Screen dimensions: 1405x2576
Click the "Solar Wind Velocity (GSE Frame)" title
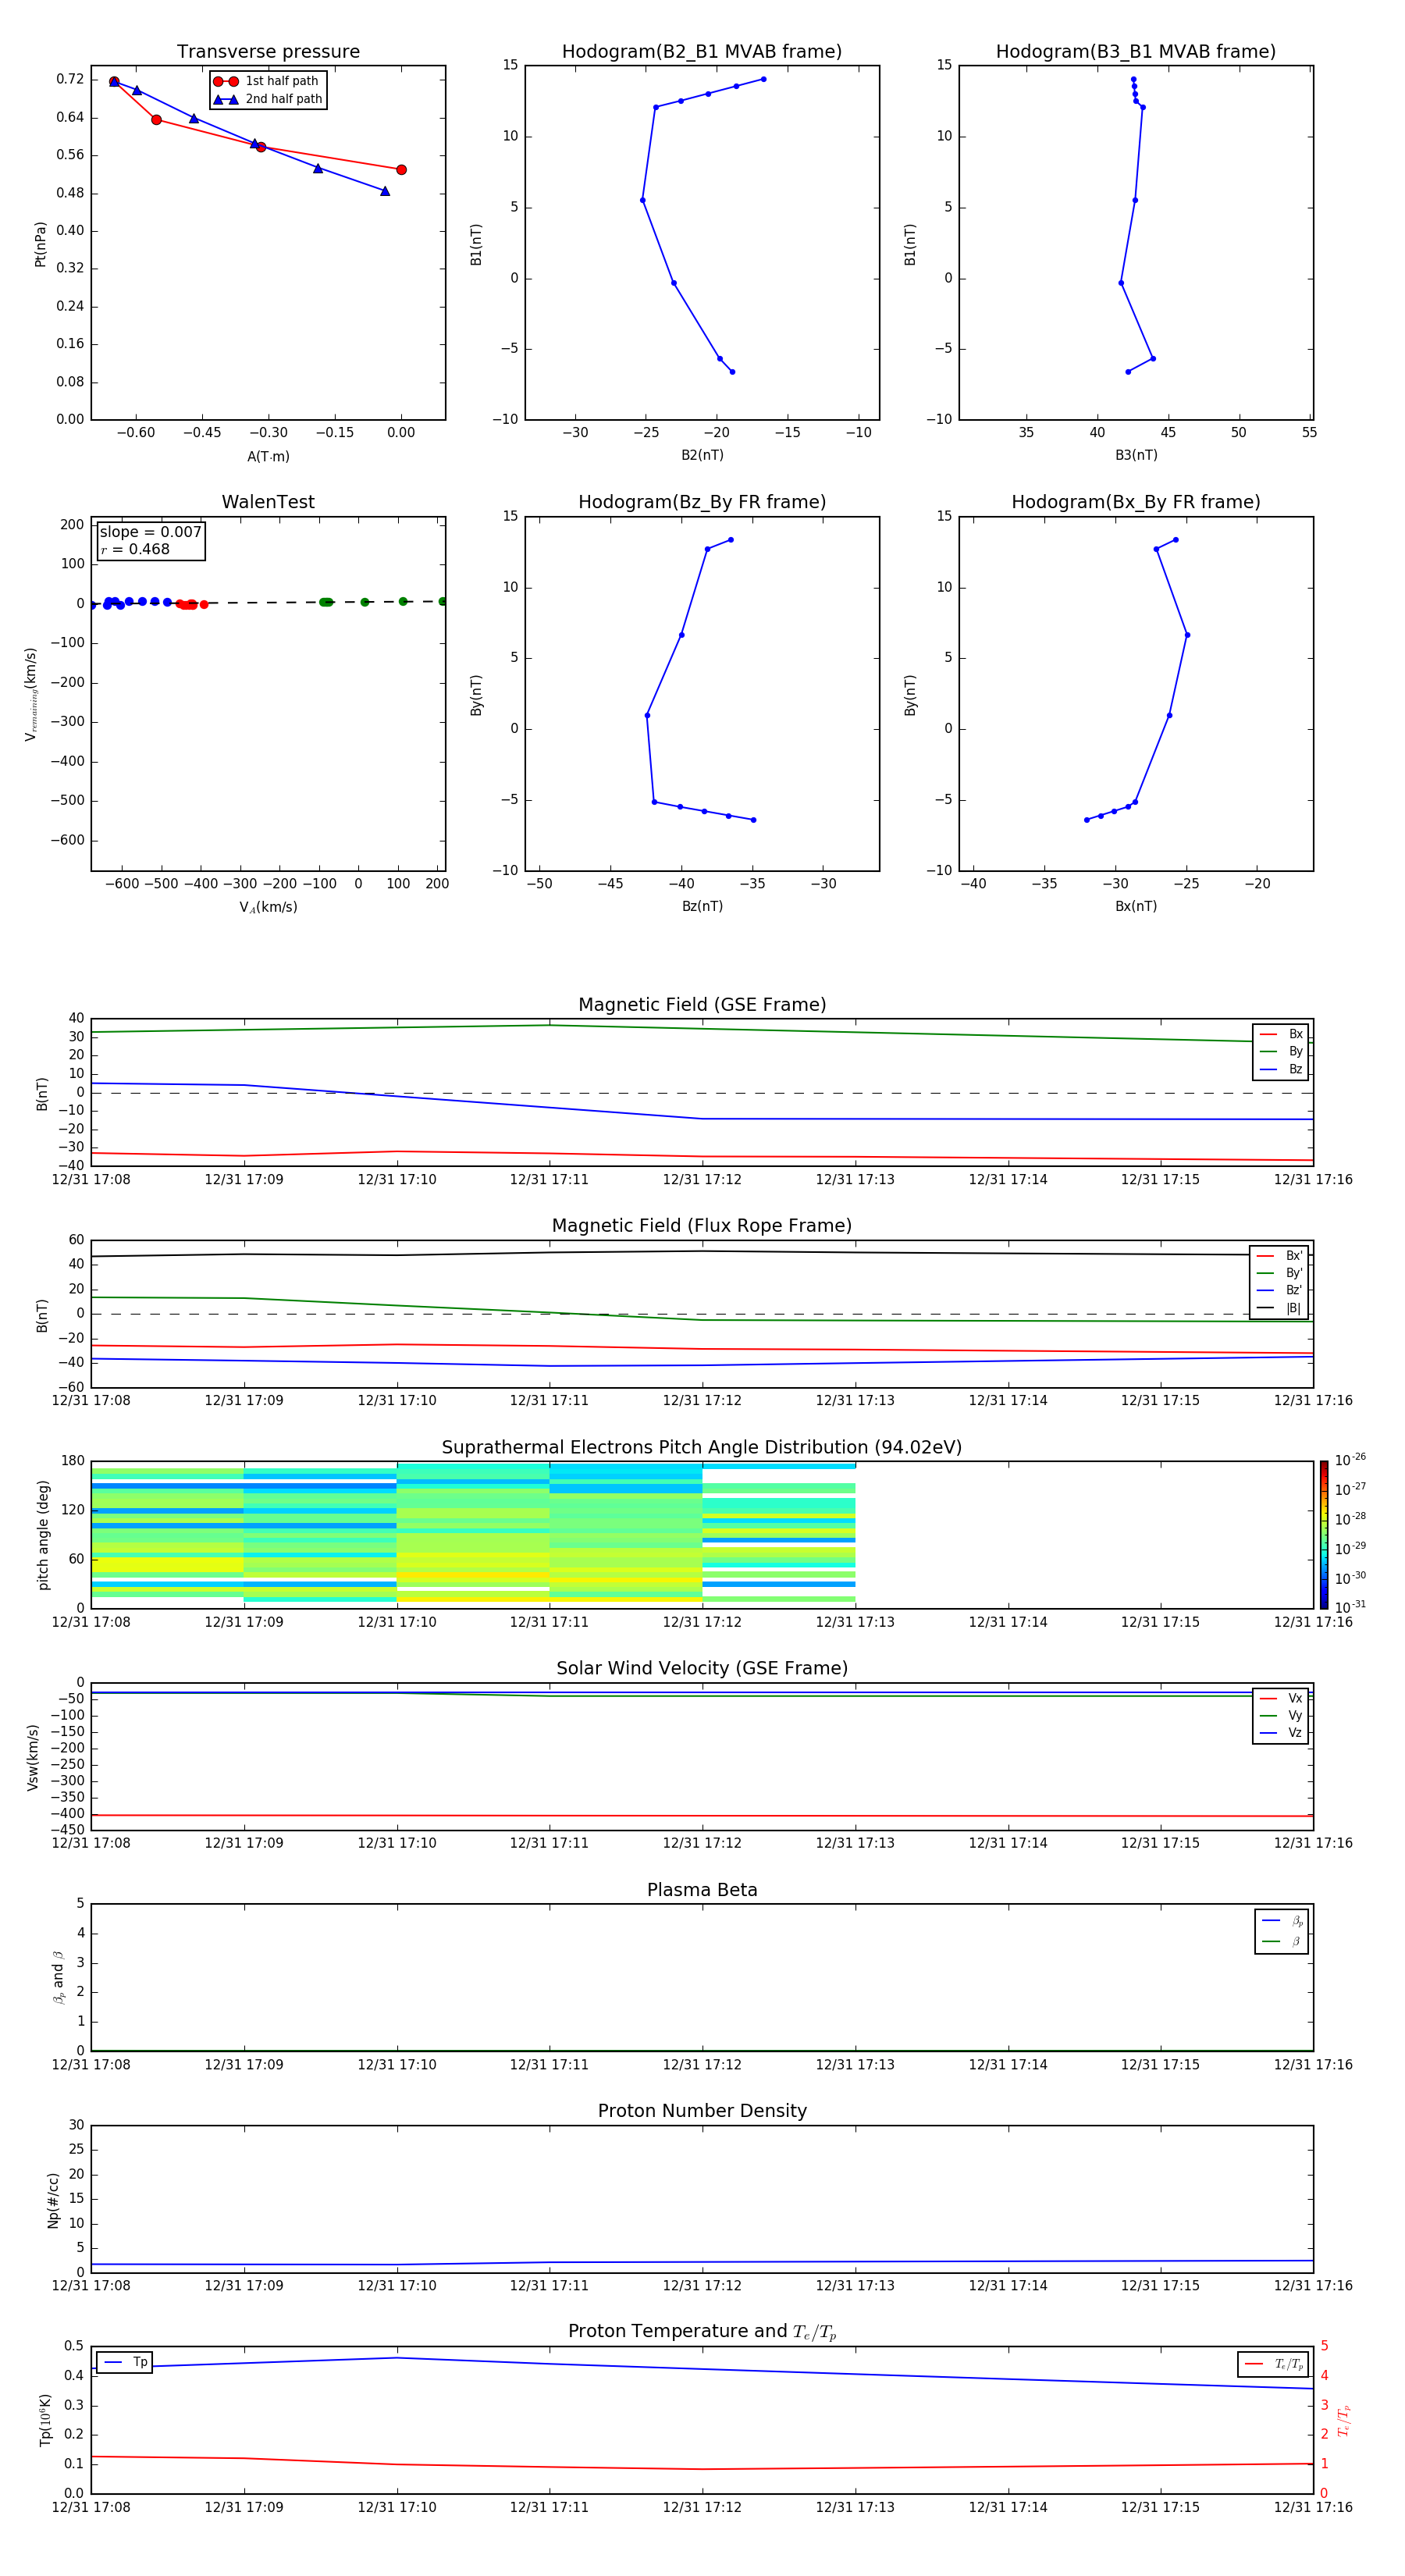click(x=701, y=1668)
